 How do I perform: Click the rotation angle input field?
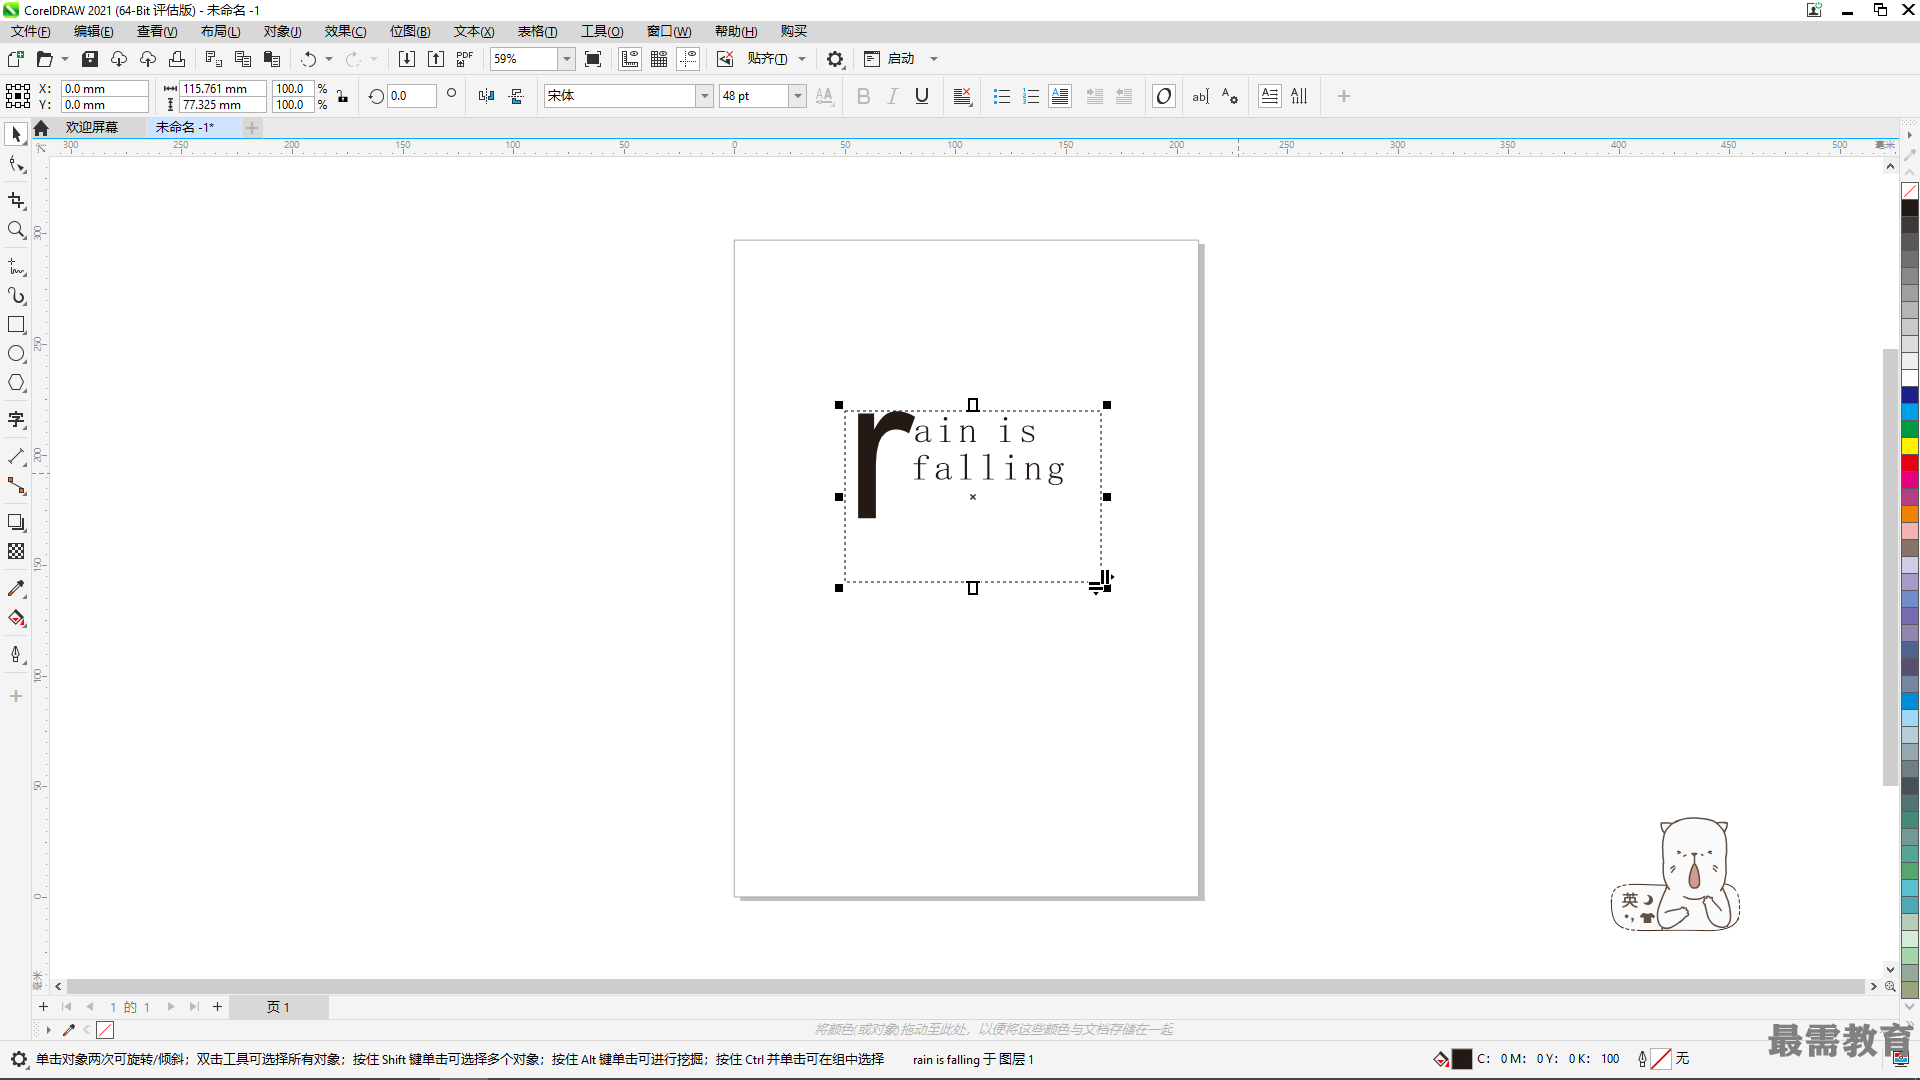[412, 96]
